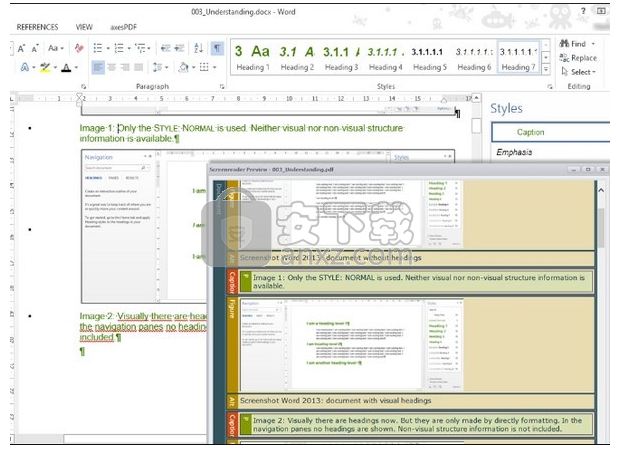Go to next styles gallery row
The height and width of the screenshot is (457, 618).
(x=546, y=58)
